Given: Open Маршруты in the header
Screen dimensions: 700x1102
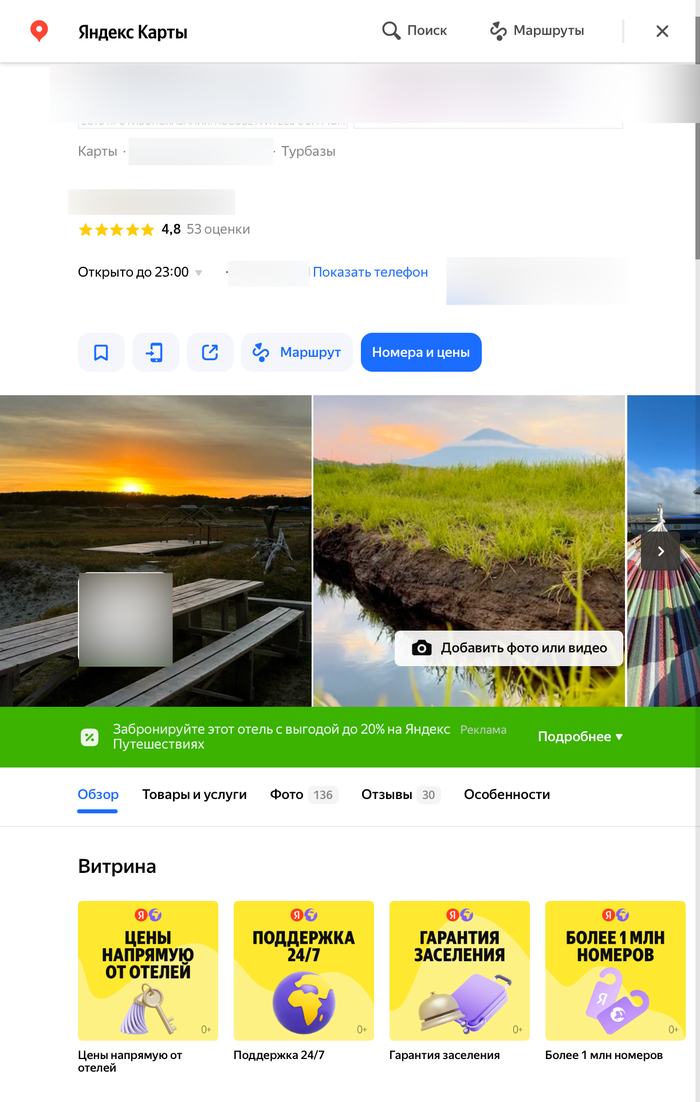Looking at the screenshot, I should pos(537,30).
